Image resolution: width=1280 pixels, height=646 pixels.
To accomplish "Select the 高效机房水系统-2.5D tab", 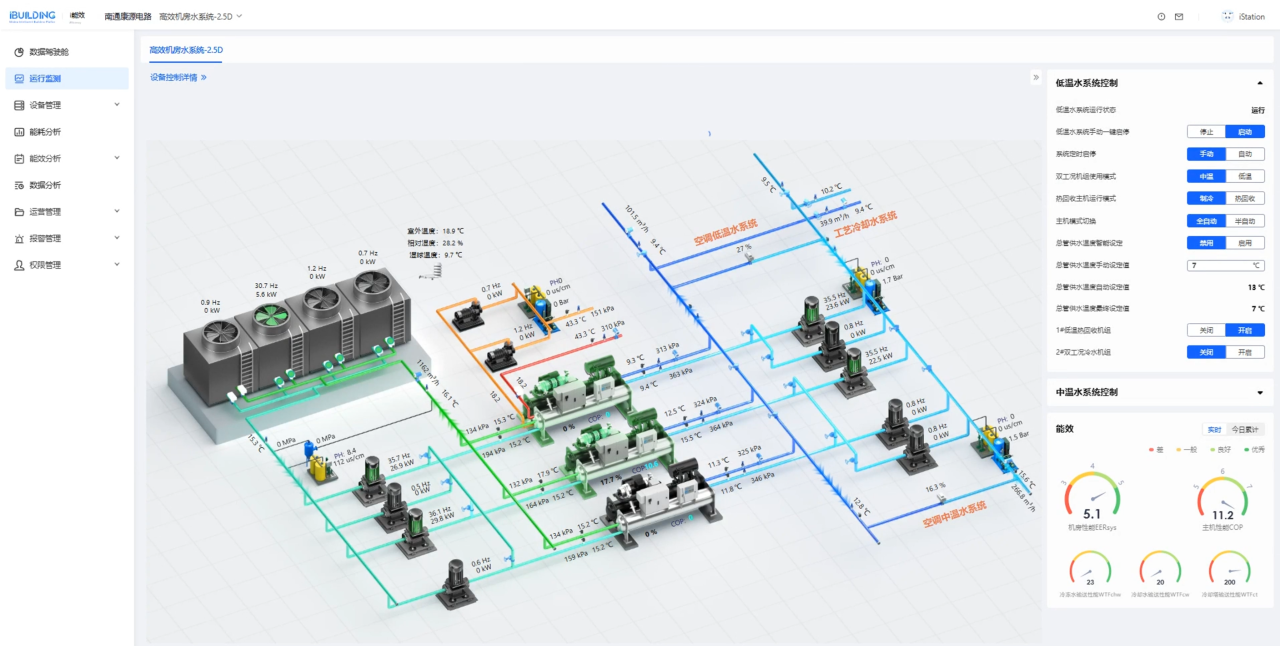I will point(186,49).
